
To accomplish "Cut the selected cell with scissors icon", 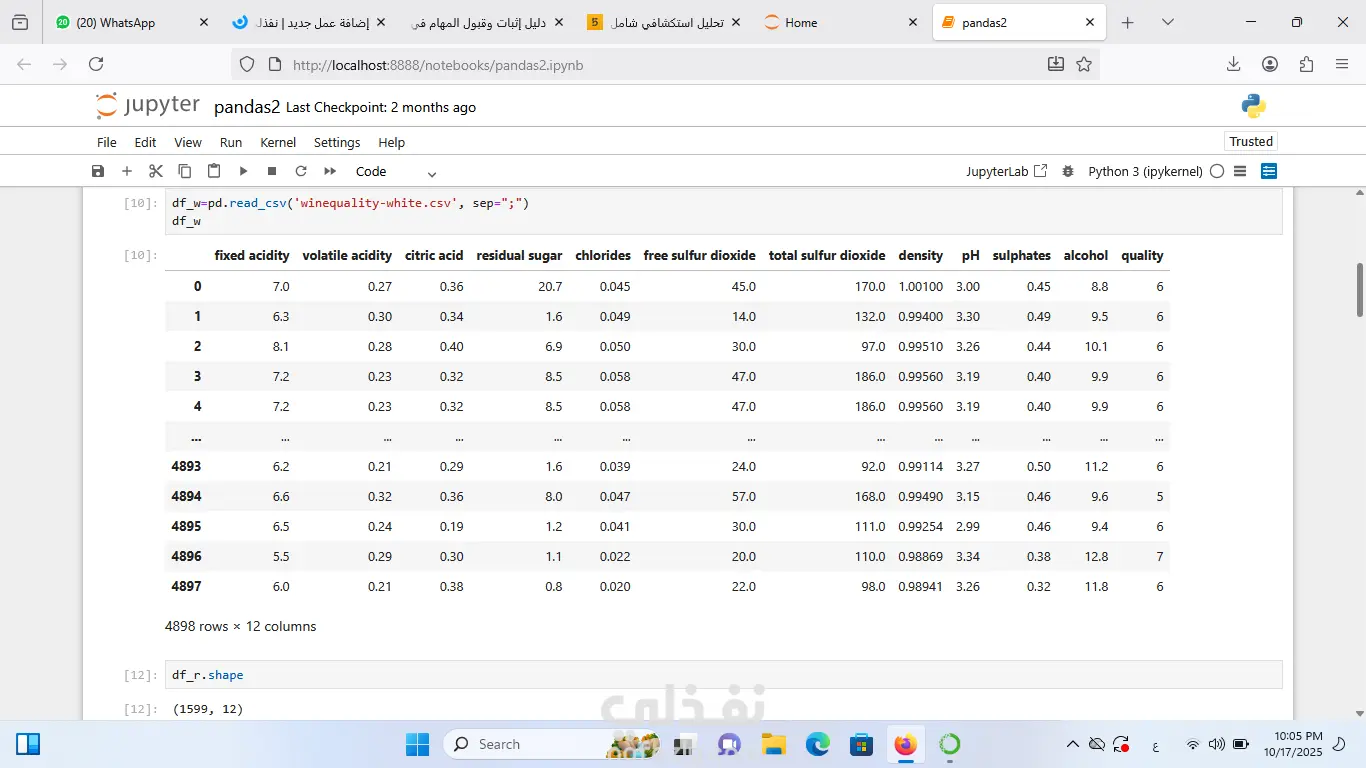I will coord(155,171).
